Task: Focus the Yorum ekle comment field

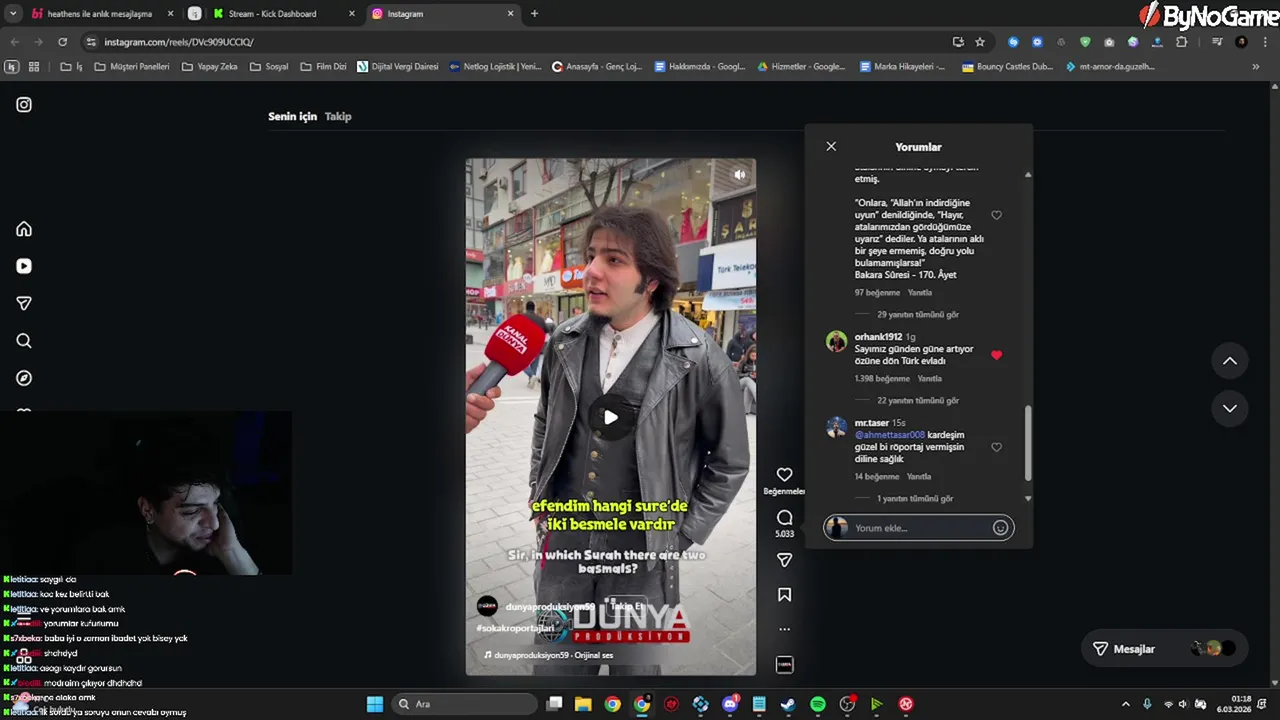Action: pyautogui.click(x=920, y=528)
